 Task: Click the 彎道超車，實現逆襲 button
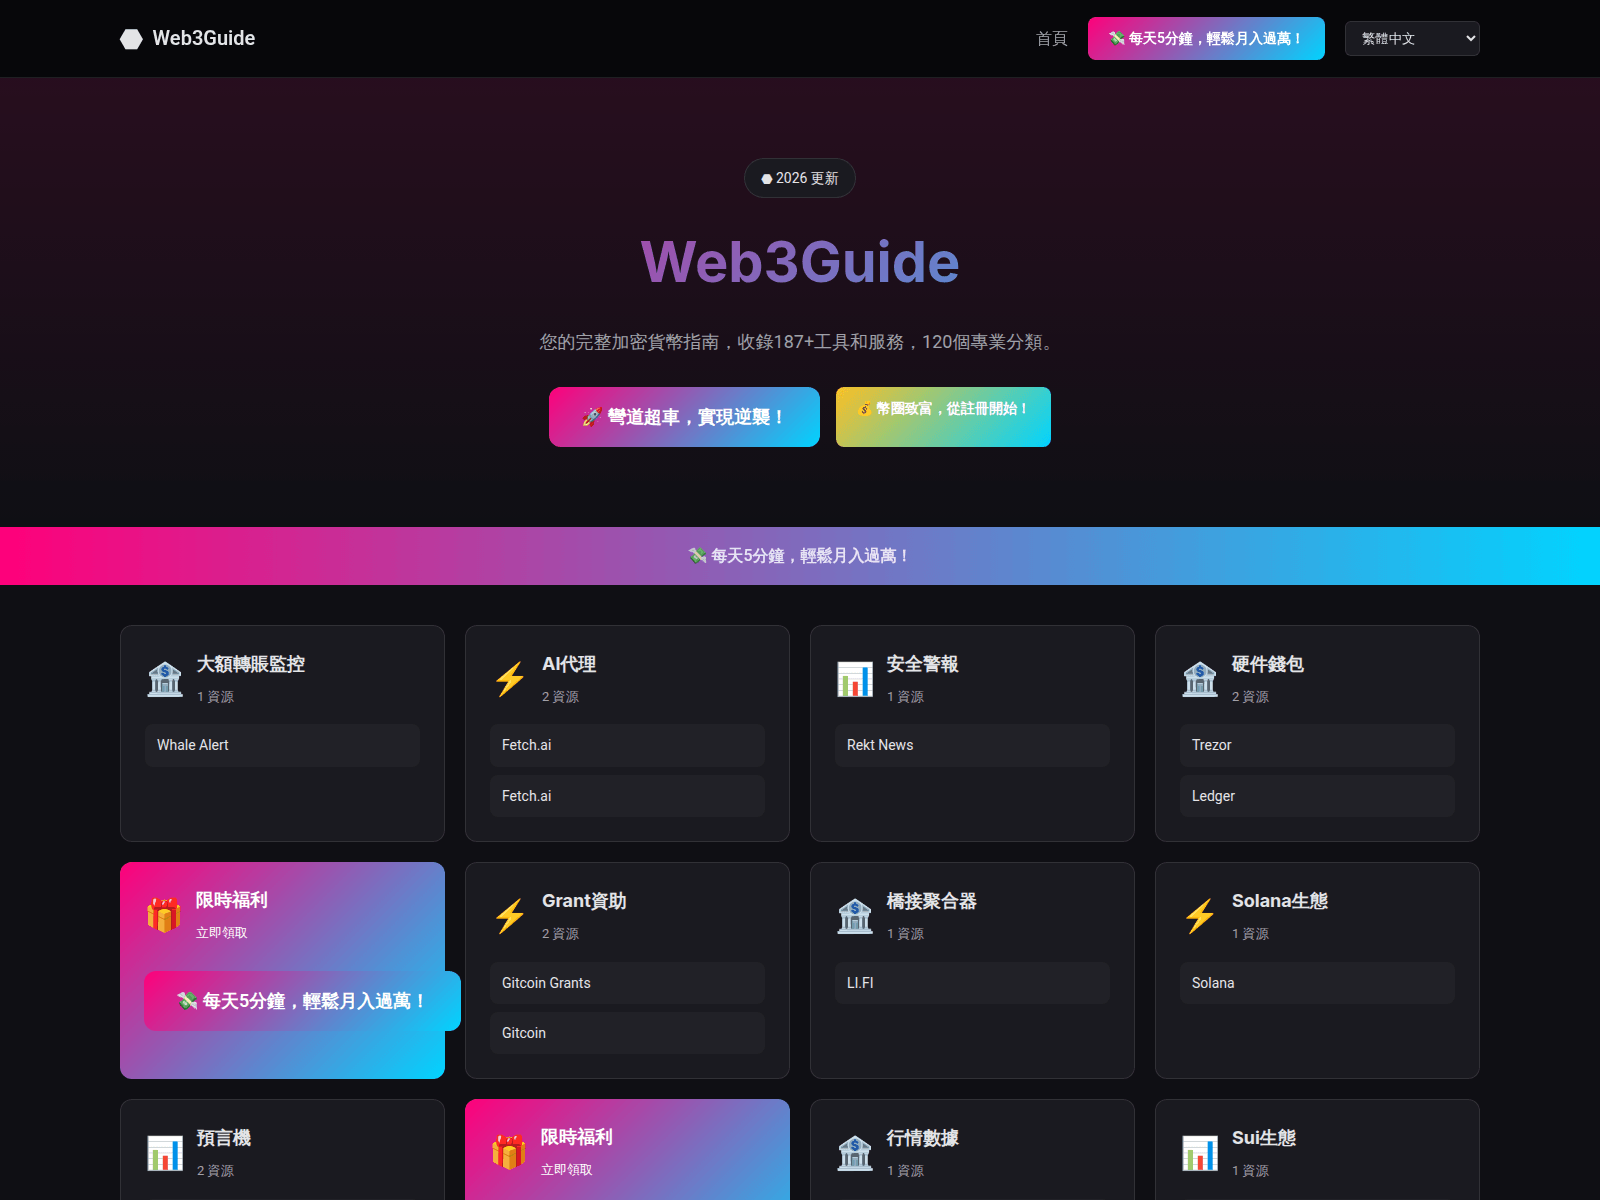pos(684,417)
